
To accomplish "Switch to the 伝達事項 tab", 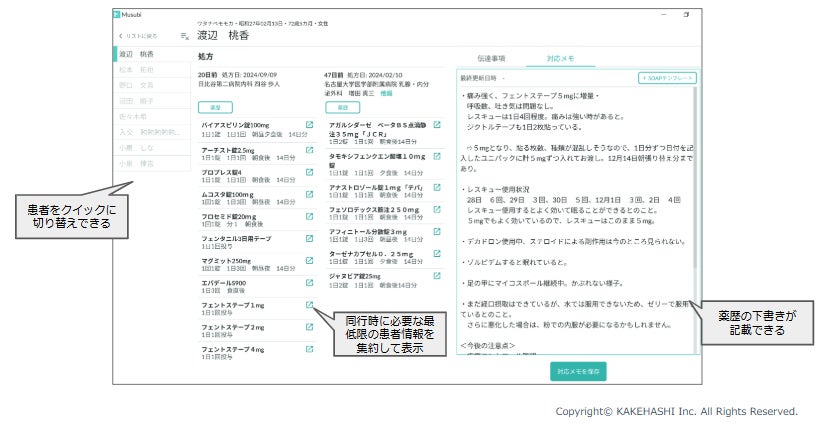I will coord(491,59).
